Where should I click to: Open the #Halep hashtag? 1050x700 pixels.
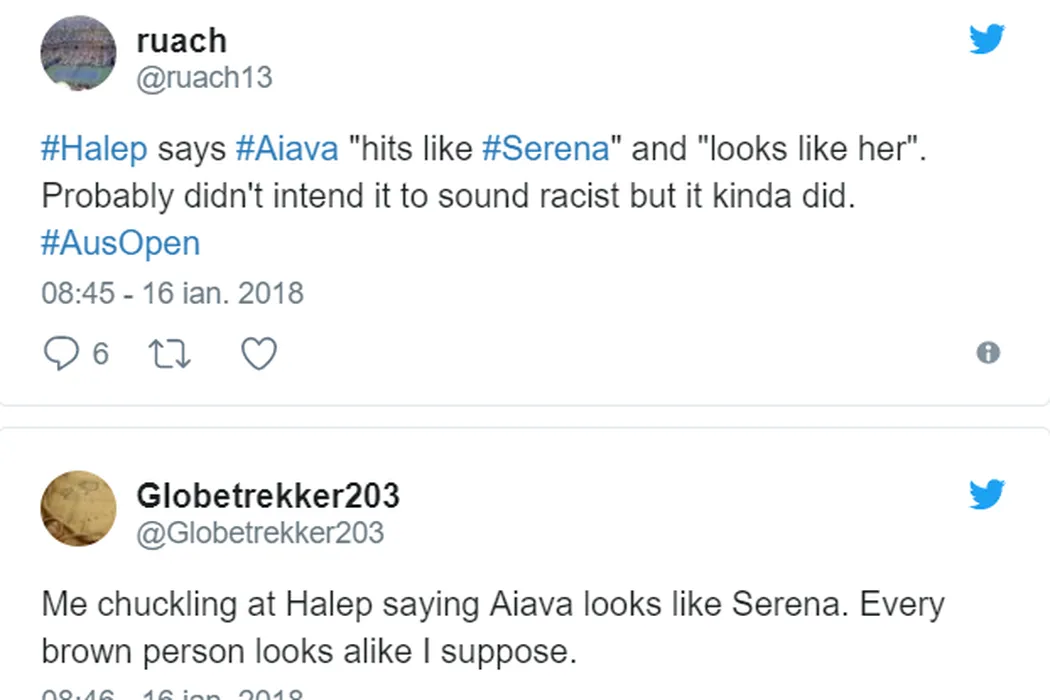(94, 149)
